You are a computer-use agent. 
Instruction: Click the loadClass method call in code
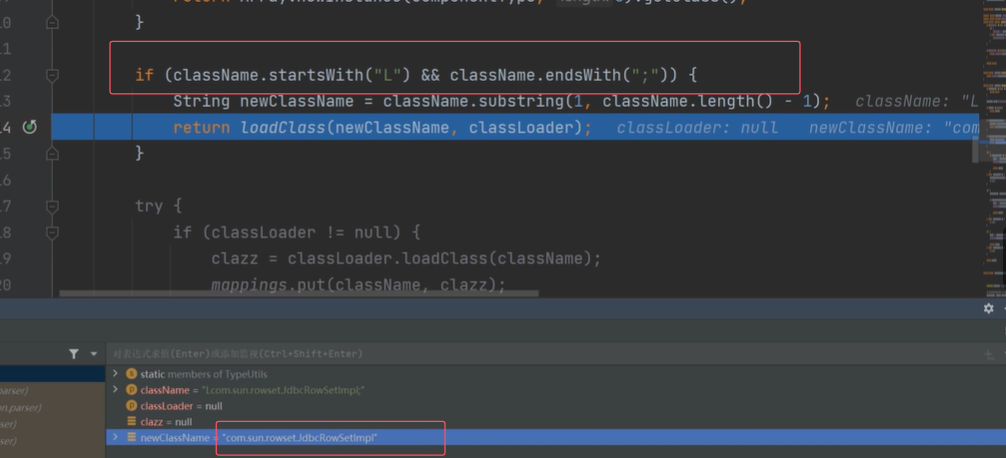click(282, 128)
